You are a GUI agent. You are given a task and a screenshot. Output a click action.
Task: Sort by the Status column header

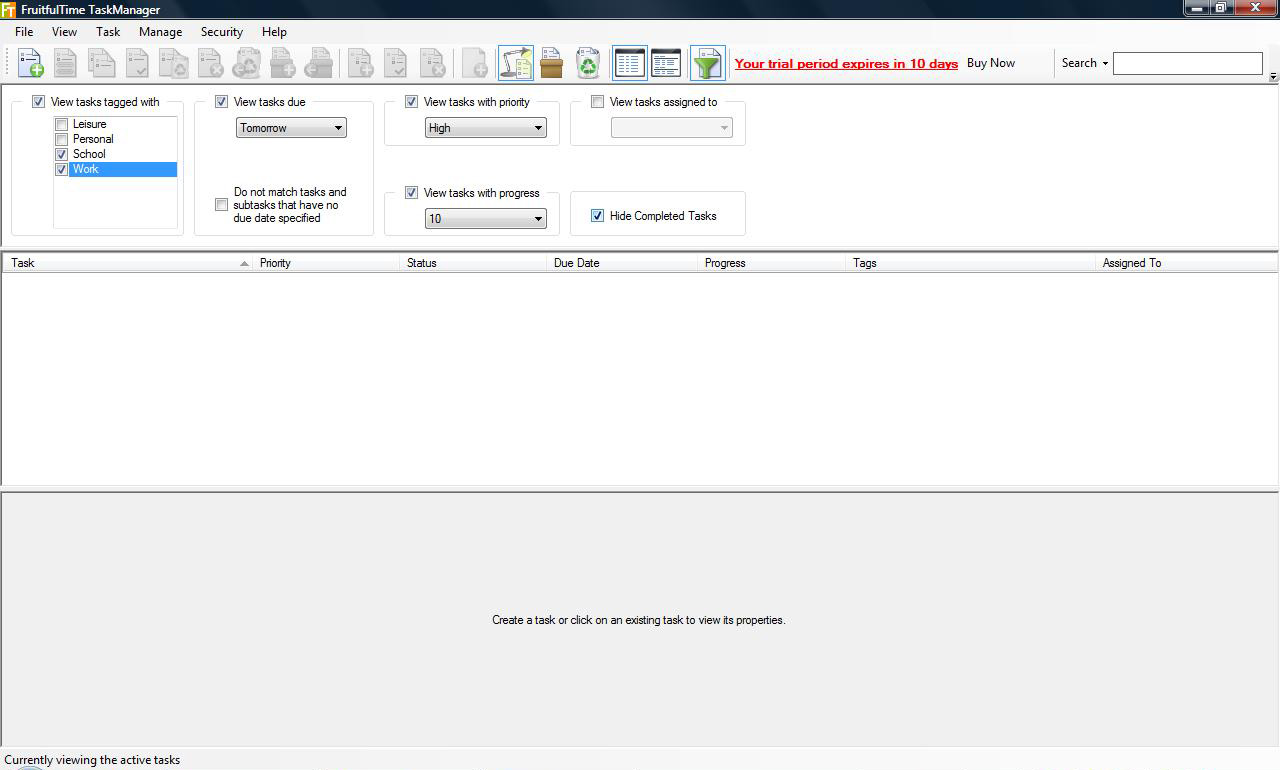(x=473, y=263)
